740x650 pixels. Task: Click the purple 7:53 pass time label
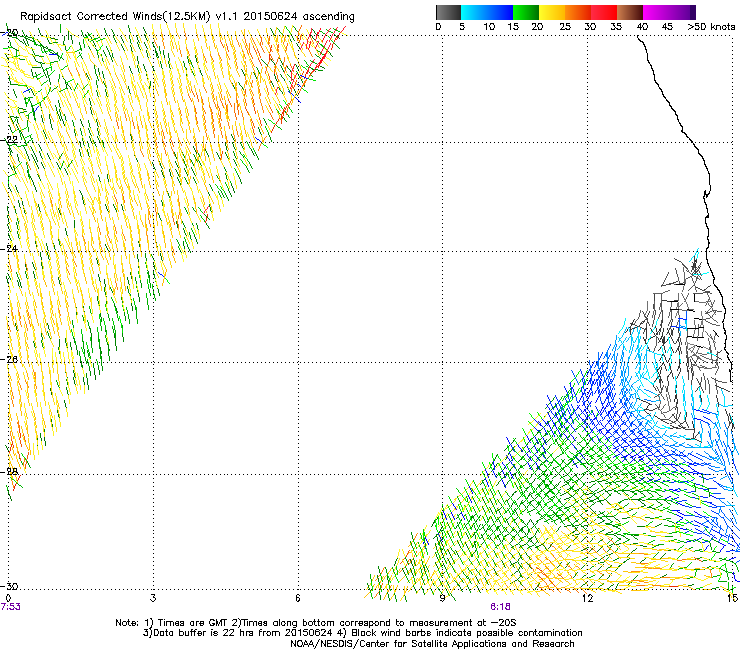tap(10, 607)
